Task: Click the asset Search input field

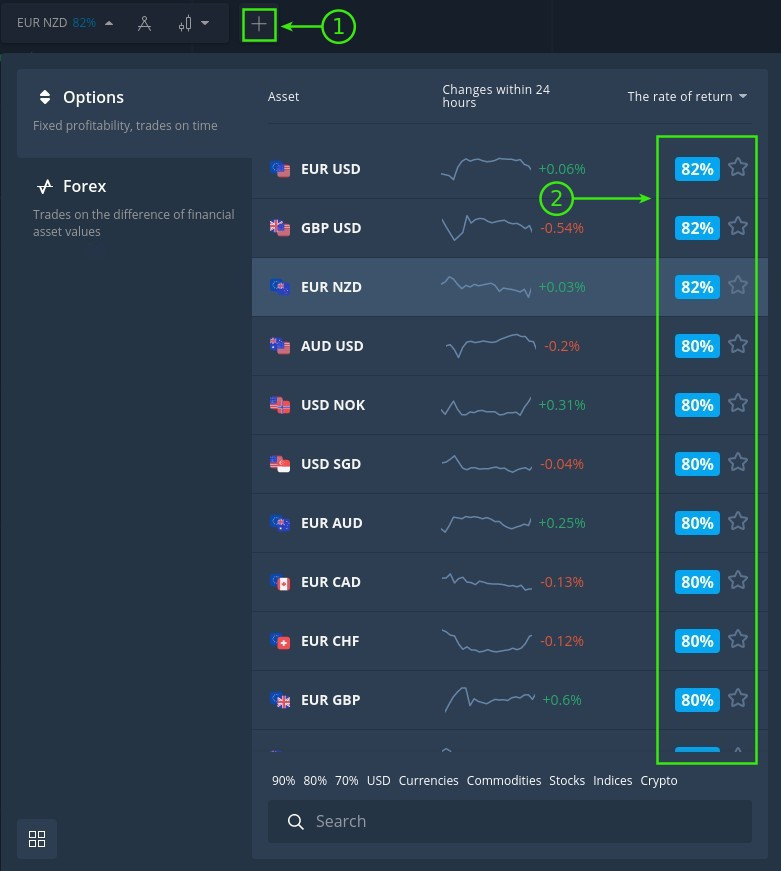Action: (x=510, y=822)
